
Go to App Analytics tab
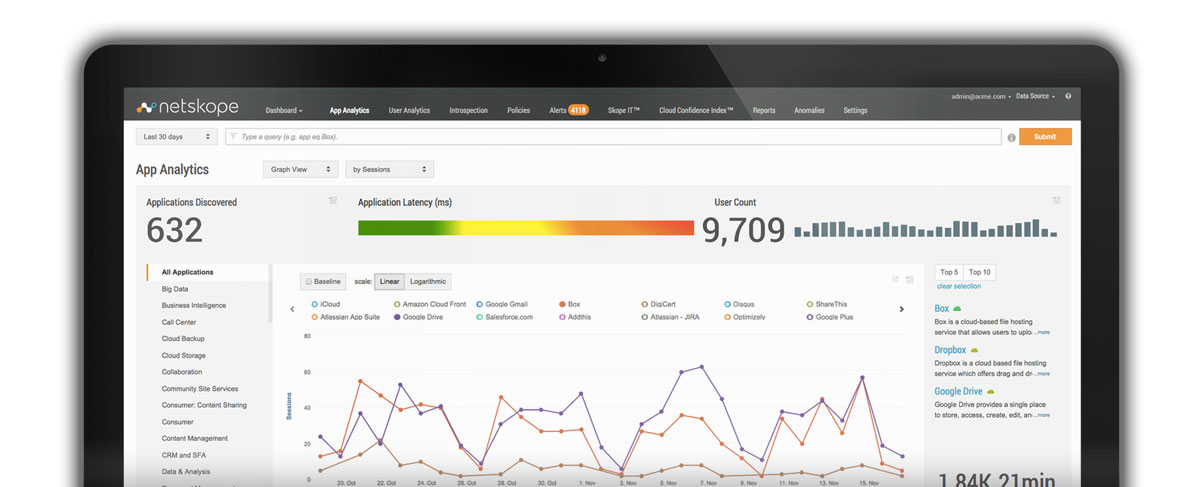click(x=349, y=110)
